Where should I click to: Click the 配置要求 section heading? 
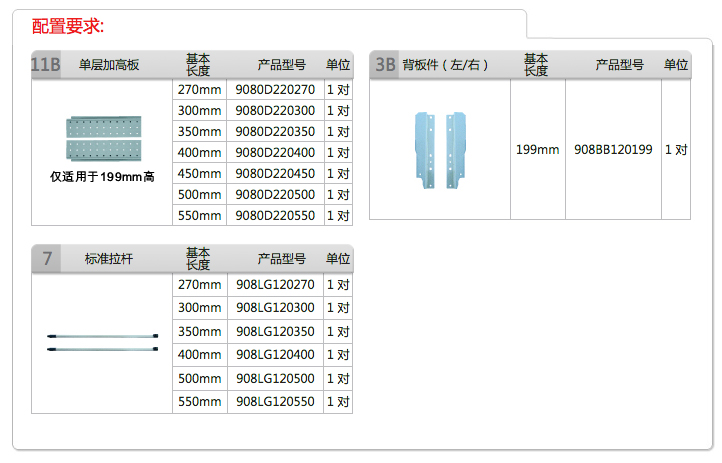pyautogui.click(x=67, y=25)
